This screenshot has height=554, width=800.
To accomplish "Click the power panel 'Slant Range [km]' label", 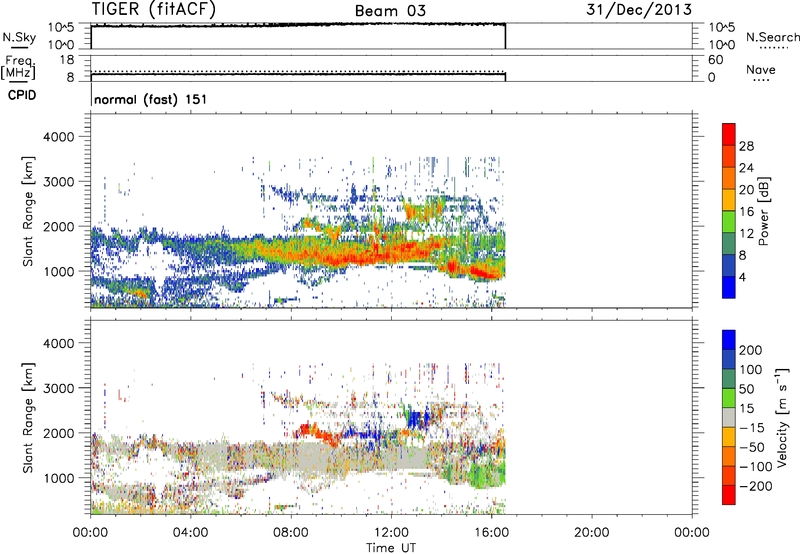I will coord(28,211).
